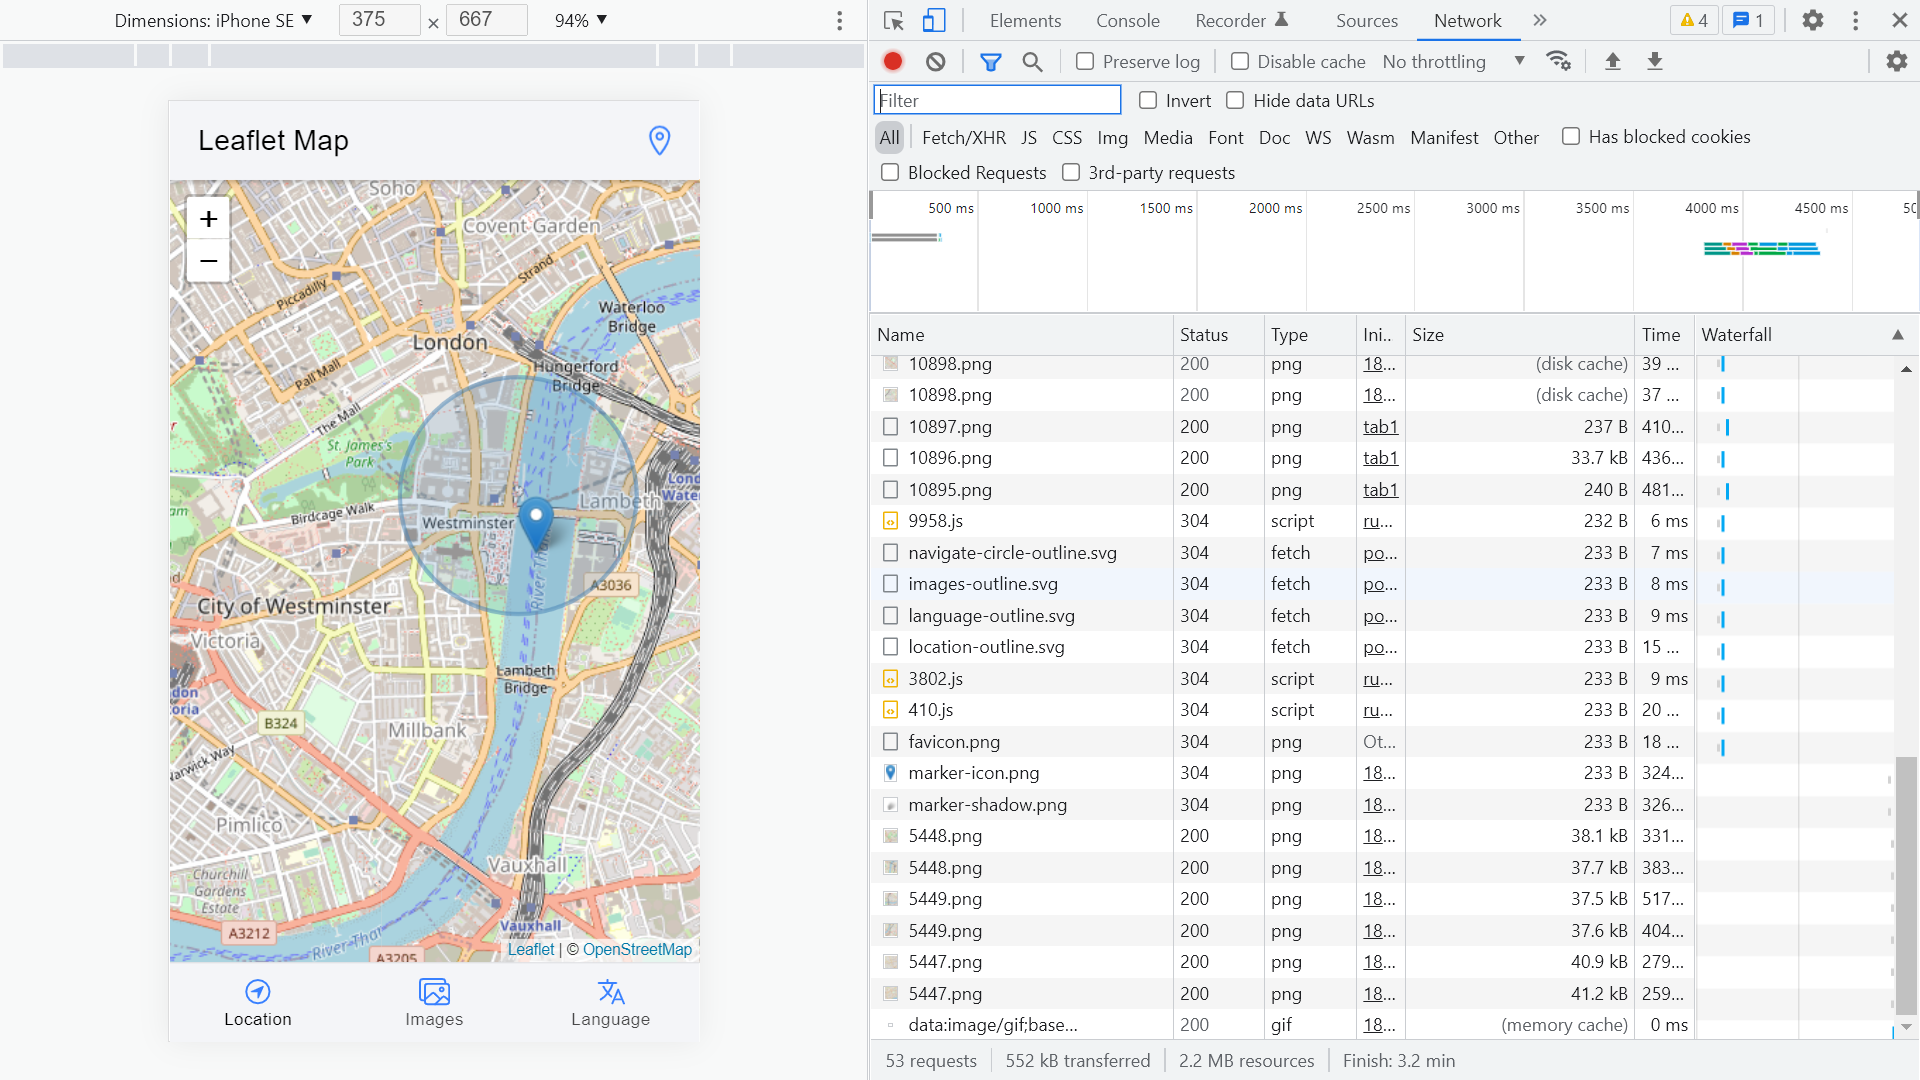Switch to the Console tab
Screen dimensions: 1920x1080
1127,20
